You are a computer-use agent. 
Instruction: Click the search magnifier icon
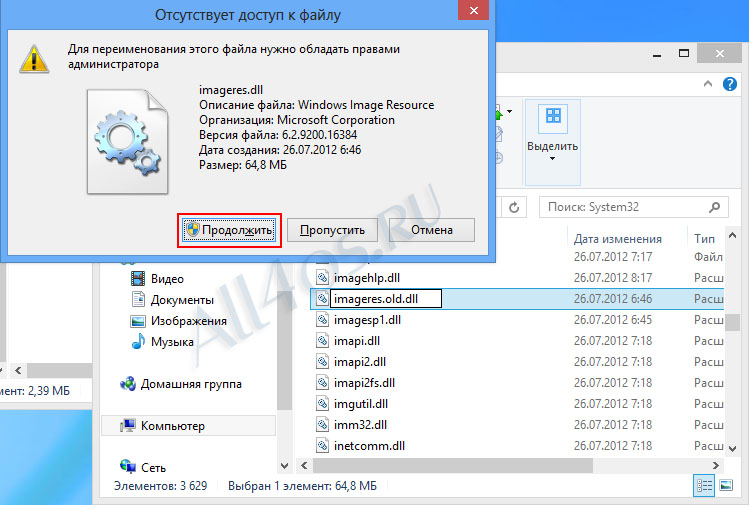[715, 207]
